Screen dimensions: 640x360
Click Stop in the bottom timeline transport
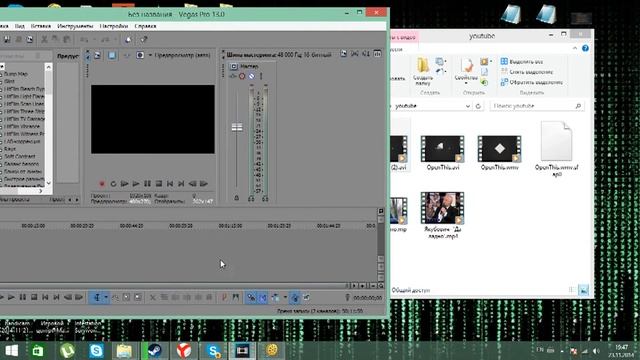pyautogui.click(x=34, y=297)
